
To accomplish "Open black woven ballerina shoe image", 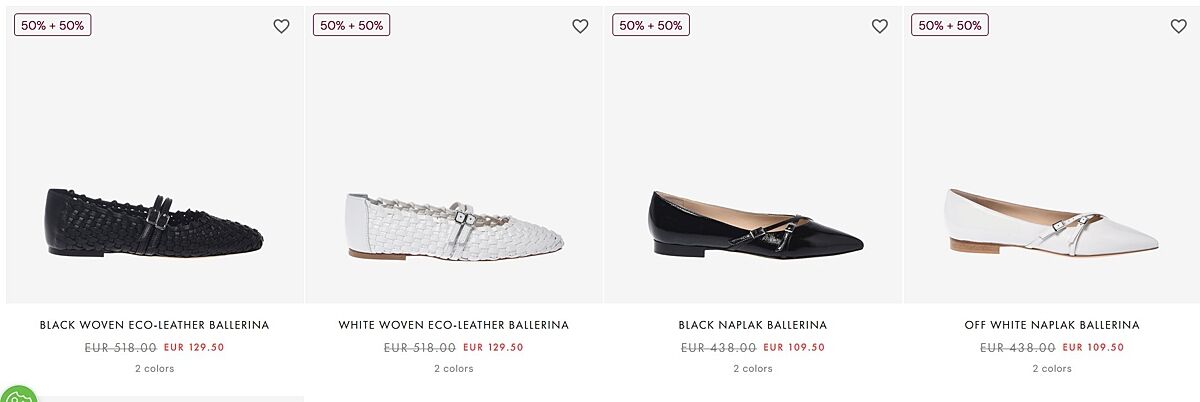I will point(155,222).
